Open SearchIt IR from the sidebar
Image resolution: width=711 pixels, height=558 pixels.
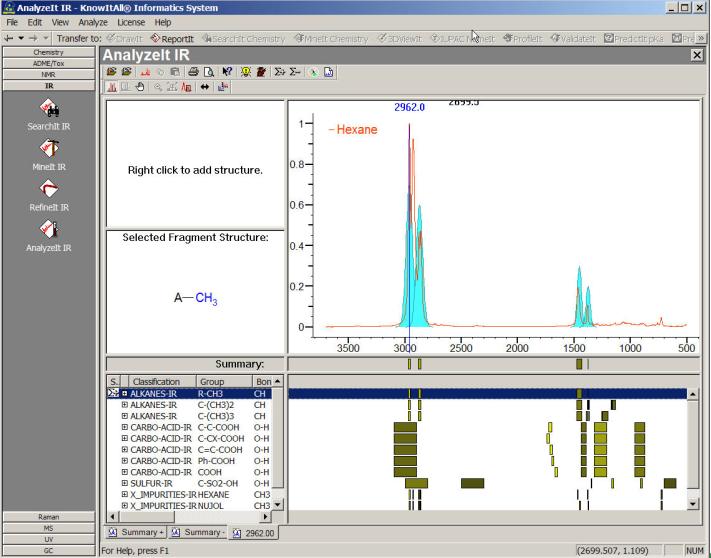(x=49, y=116)
